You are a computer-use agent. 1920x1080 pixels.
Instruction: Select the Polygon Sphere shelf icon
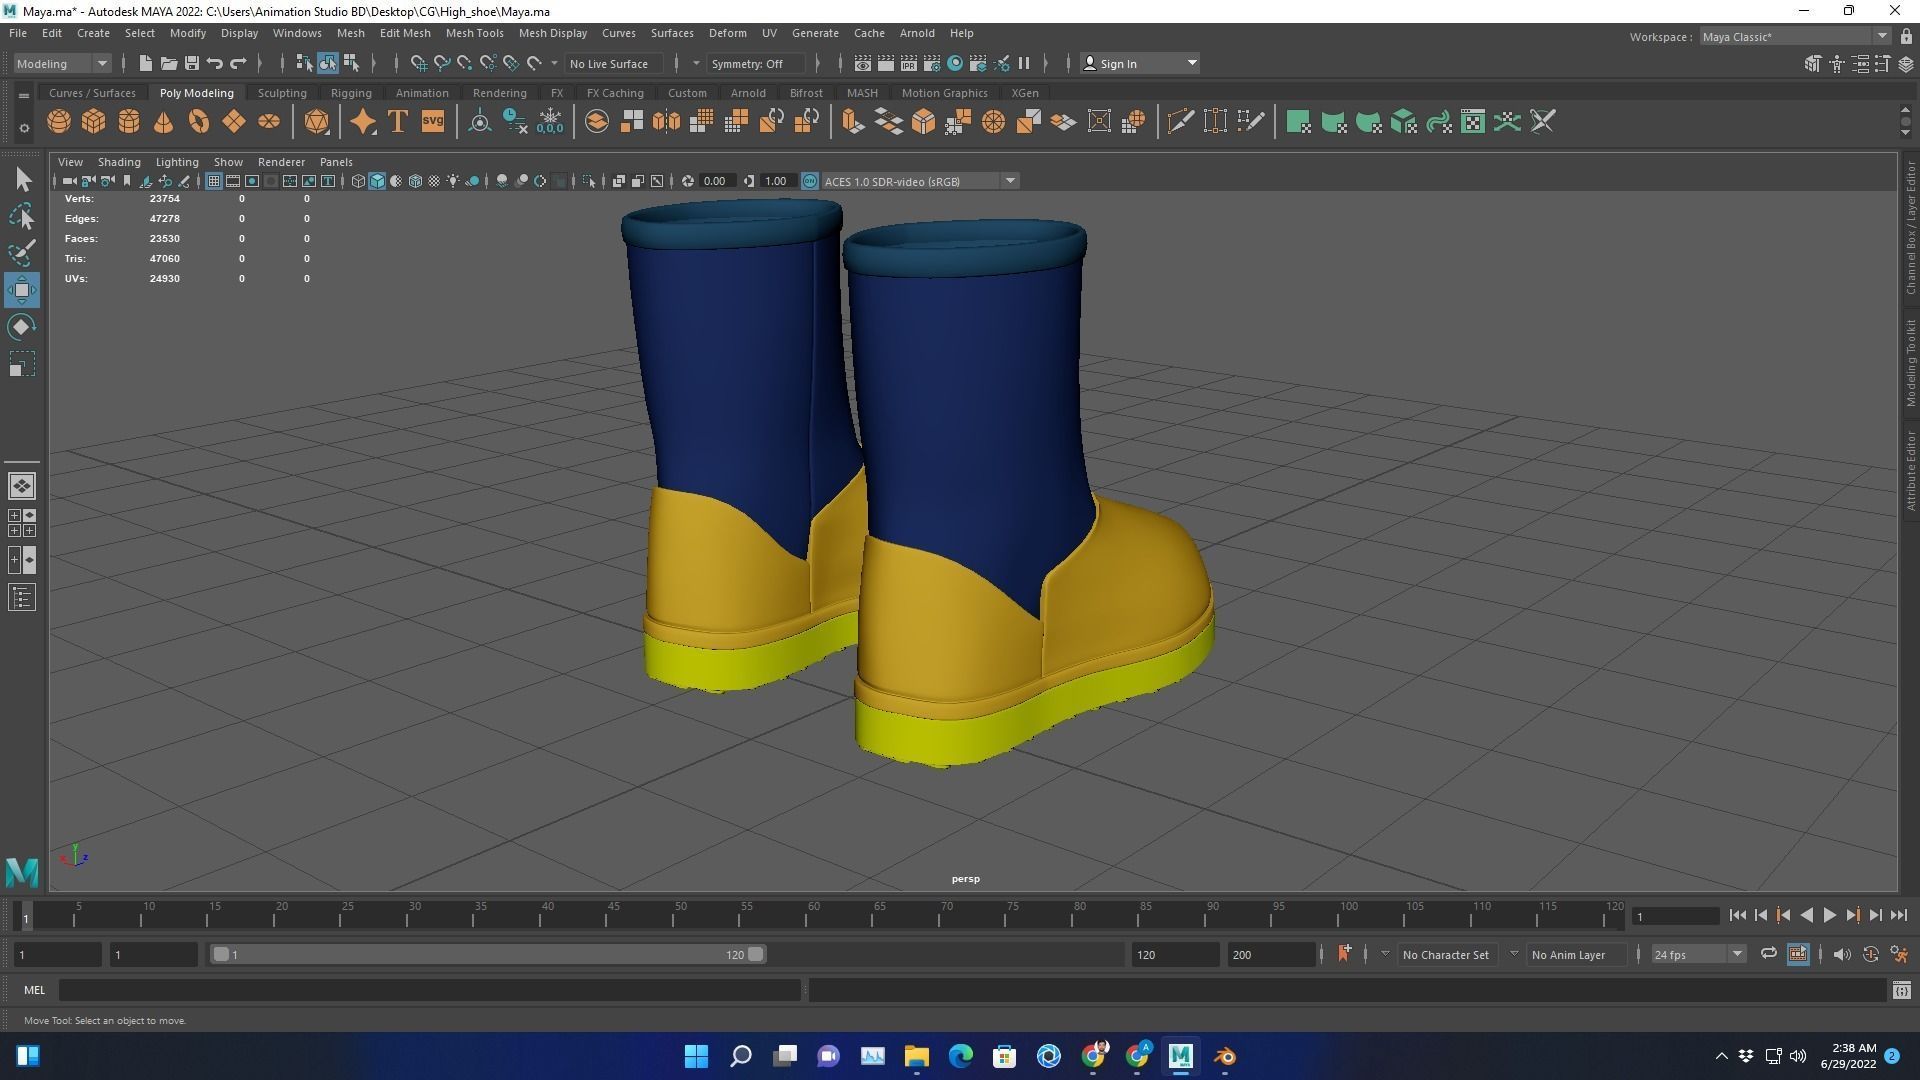59,122
